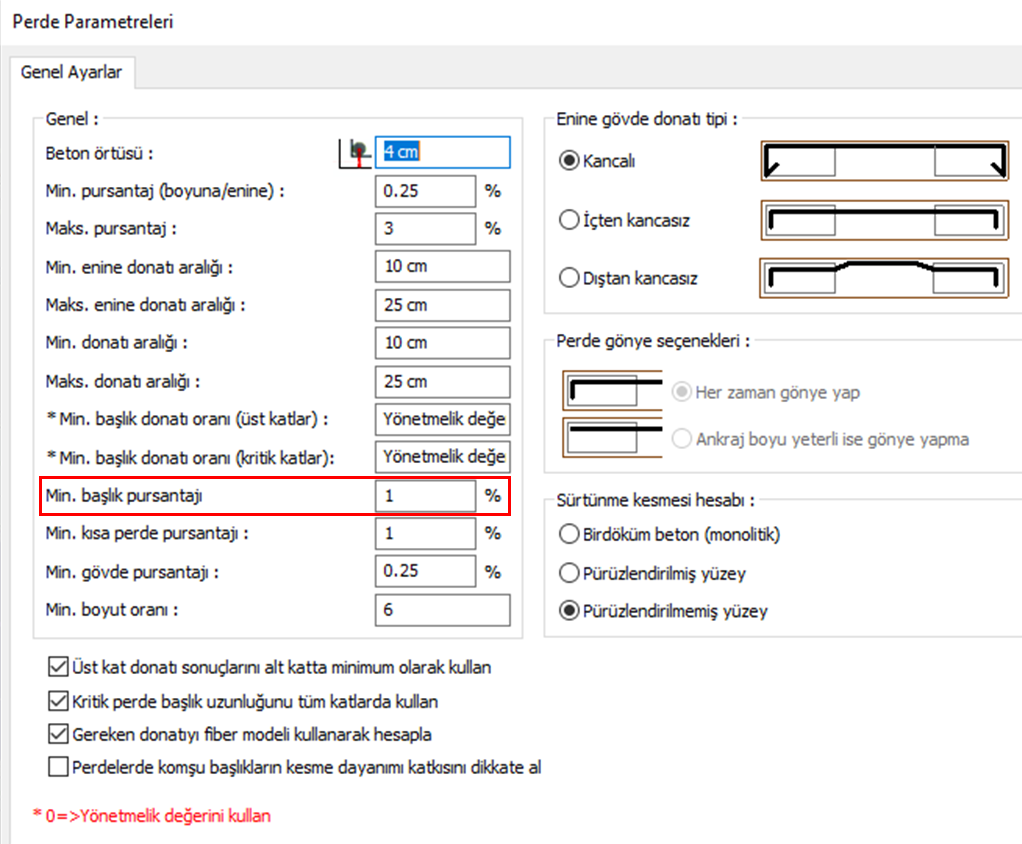Focus the Min. boyut oranı field
Image resolution: width=1022 pixels, height=844 pixels.
442,610
